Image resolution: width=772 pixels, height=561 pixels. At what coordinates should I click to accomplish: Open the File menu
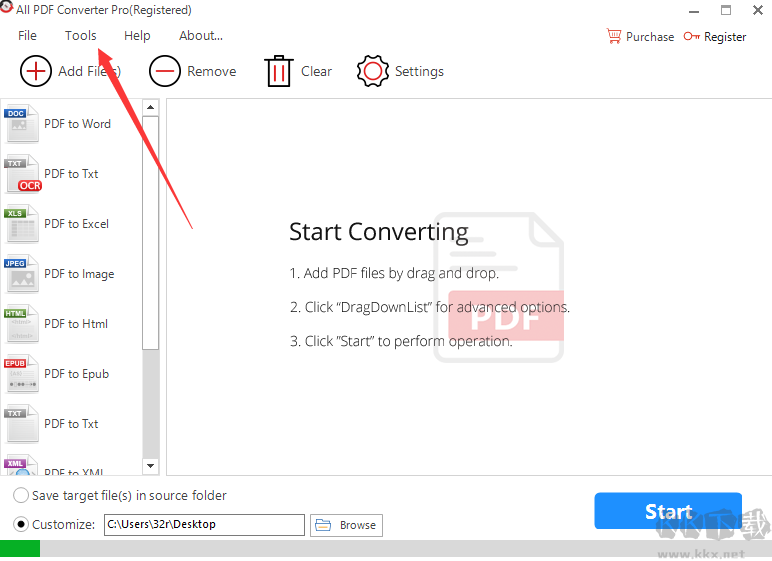click(x=27, y=35)
